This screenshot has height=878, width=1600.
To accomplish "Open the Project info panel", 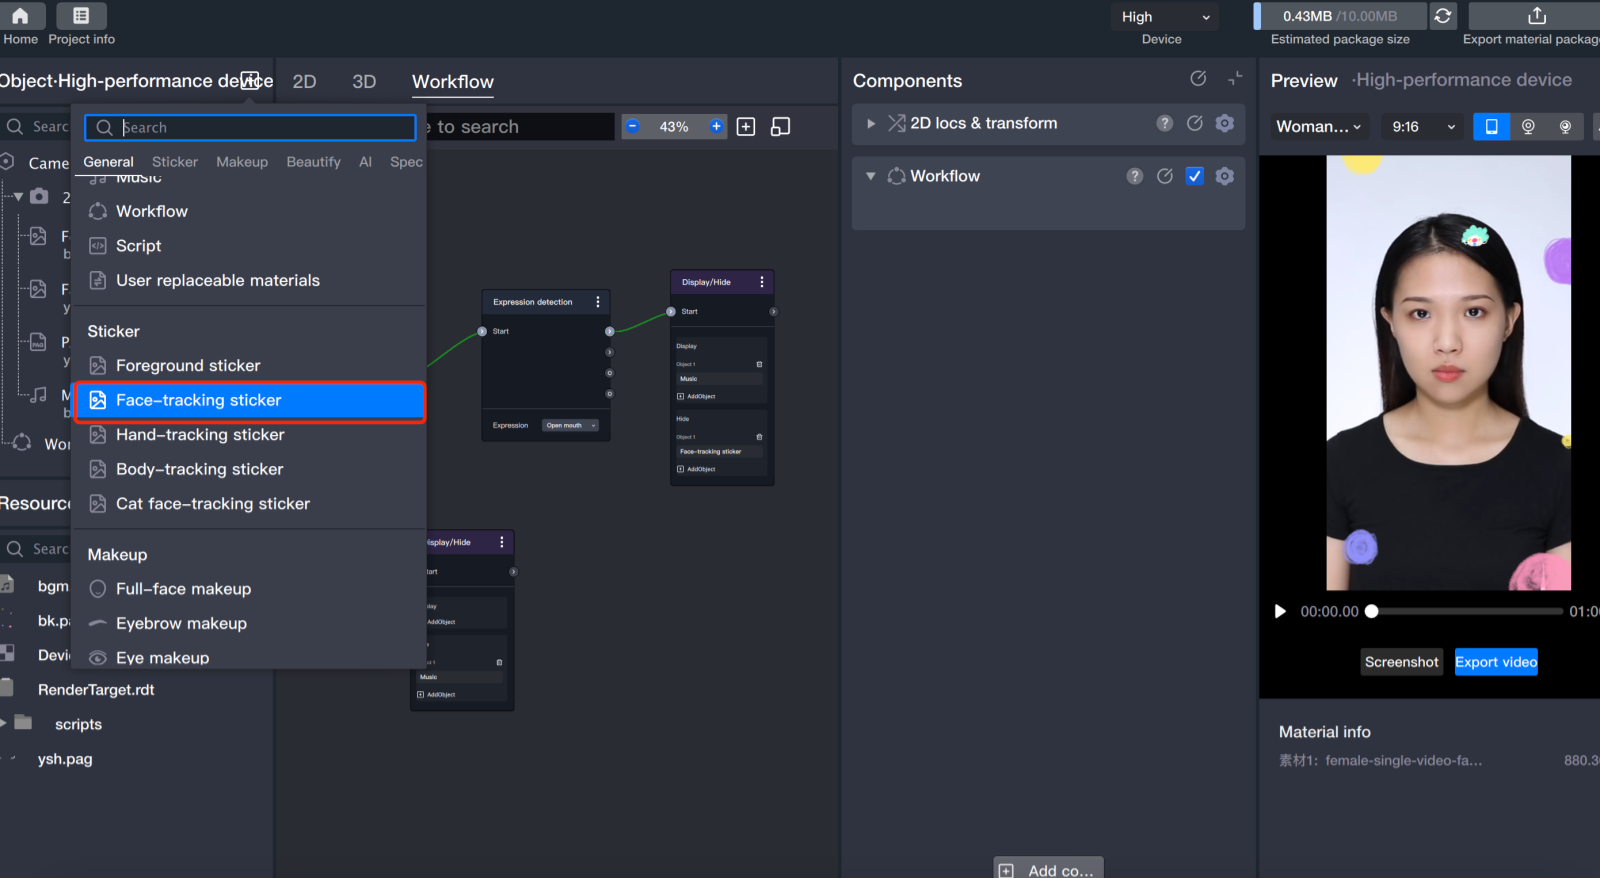I will (x=81, y=16).
